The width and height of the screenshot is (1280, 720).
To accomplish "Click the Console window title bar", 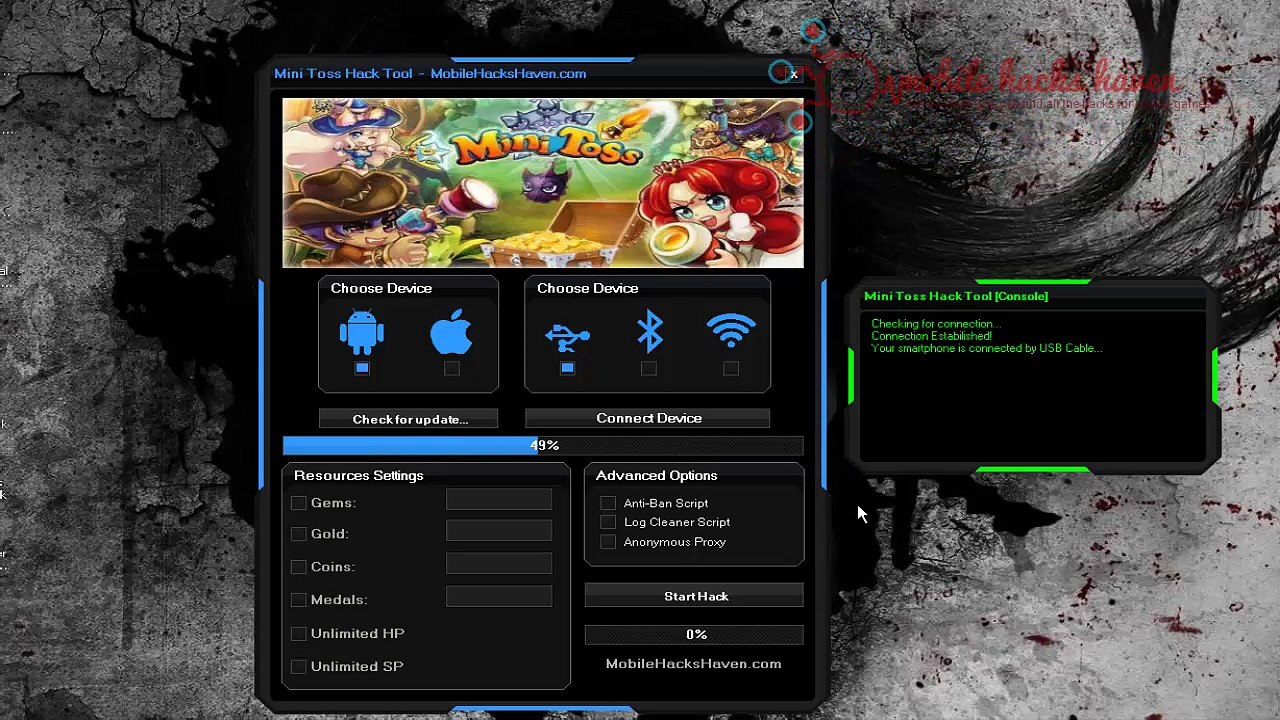I will click(1035, 296).
